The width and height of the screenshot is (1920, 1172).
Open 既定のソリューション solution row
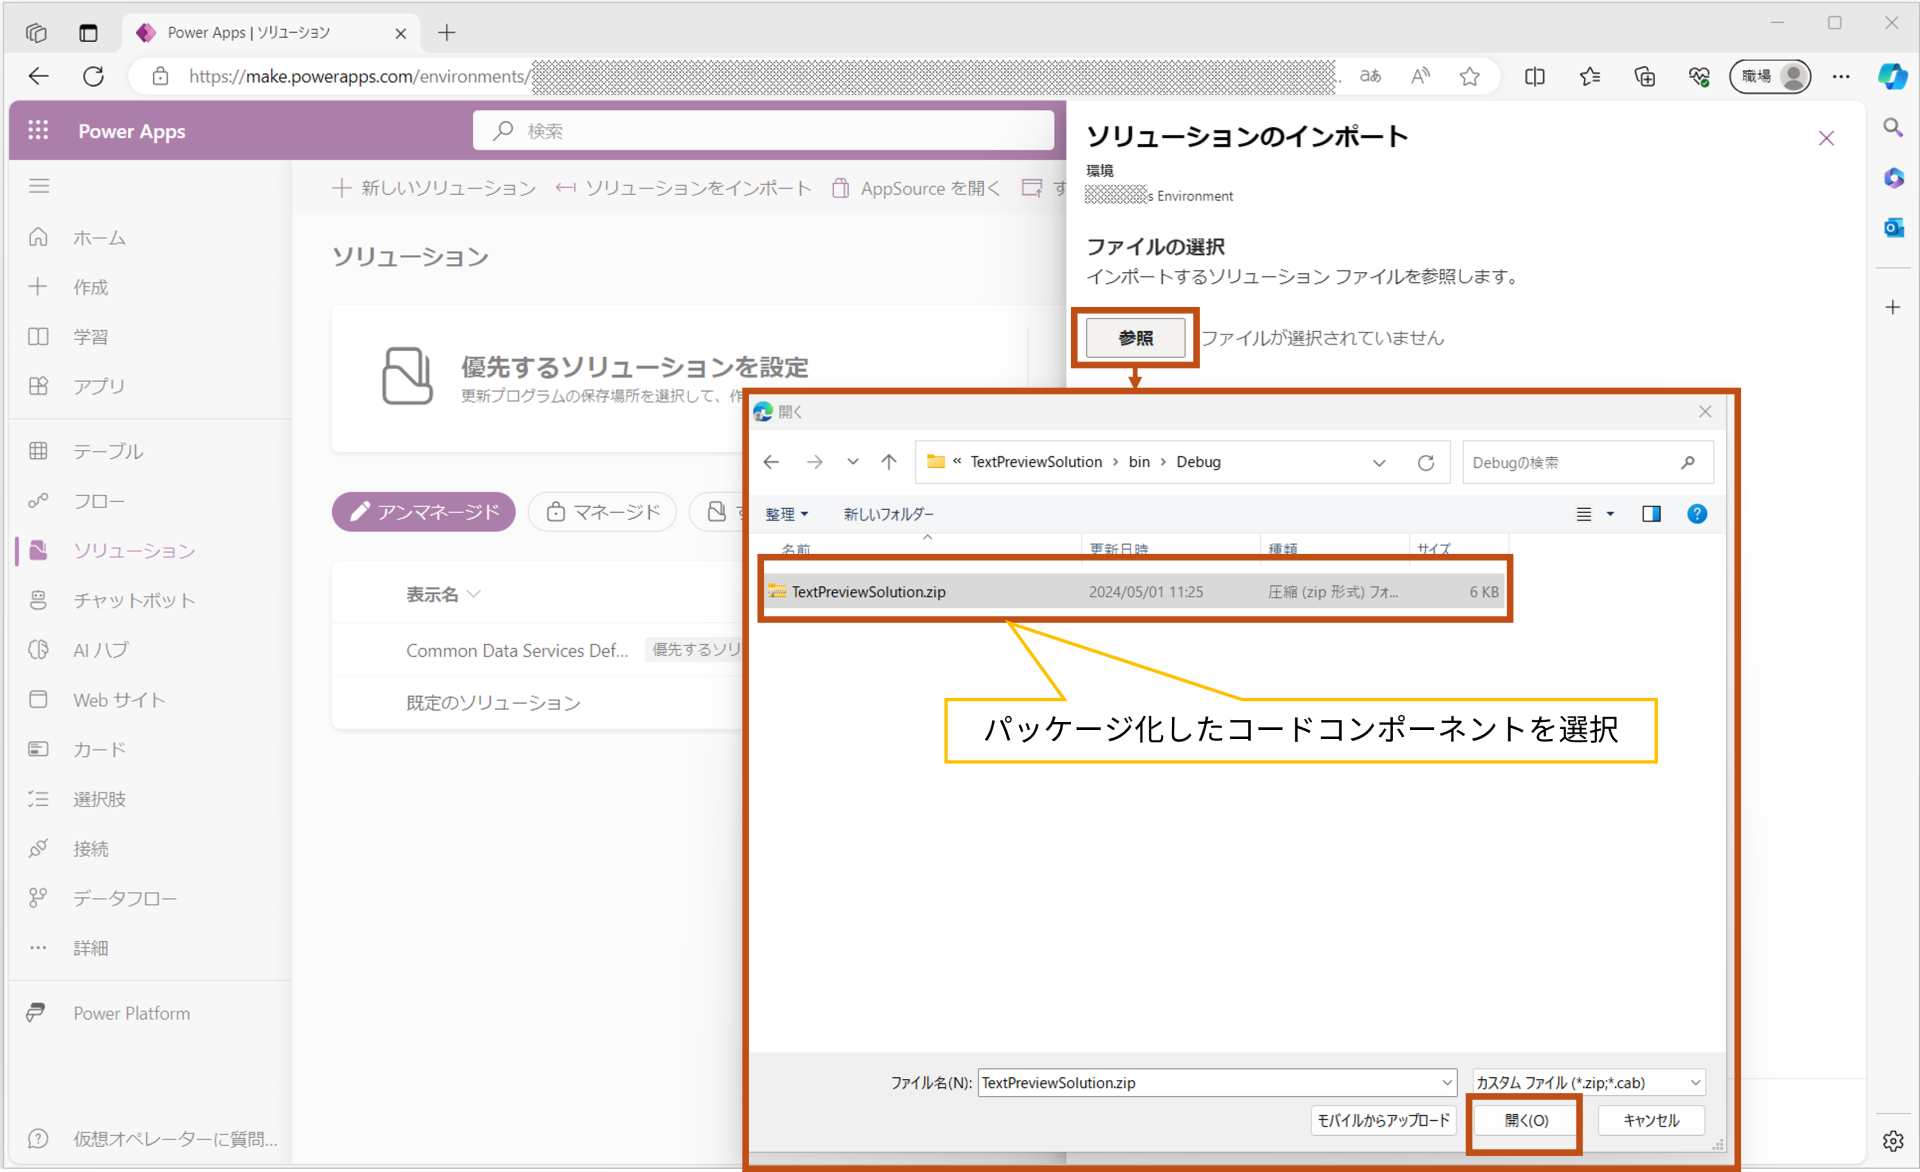pyautogui.click(x=493, y=702)
